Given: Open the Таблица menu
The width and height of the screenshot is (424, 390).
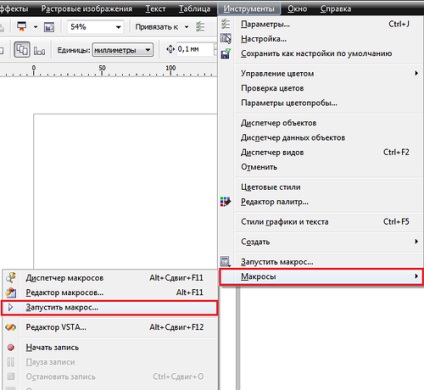Looking at the screenshot, I should (x=194, y=9).
